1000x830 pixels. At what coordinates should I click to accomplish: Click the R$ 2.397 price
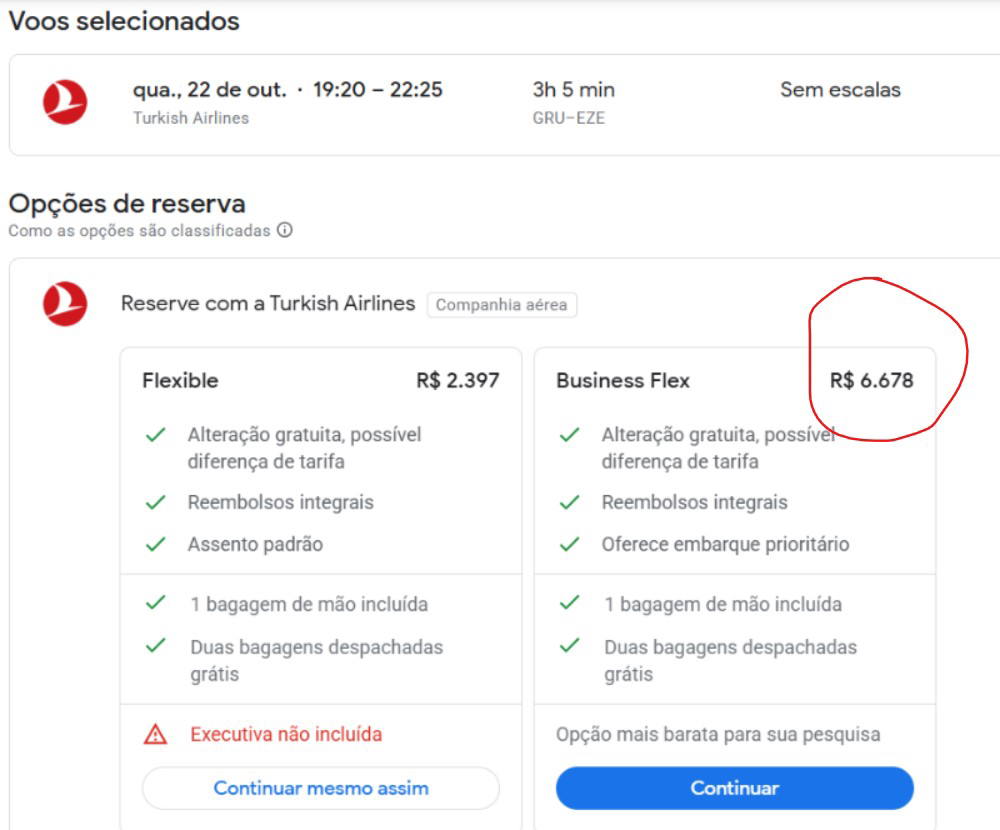tap(458, 381)
